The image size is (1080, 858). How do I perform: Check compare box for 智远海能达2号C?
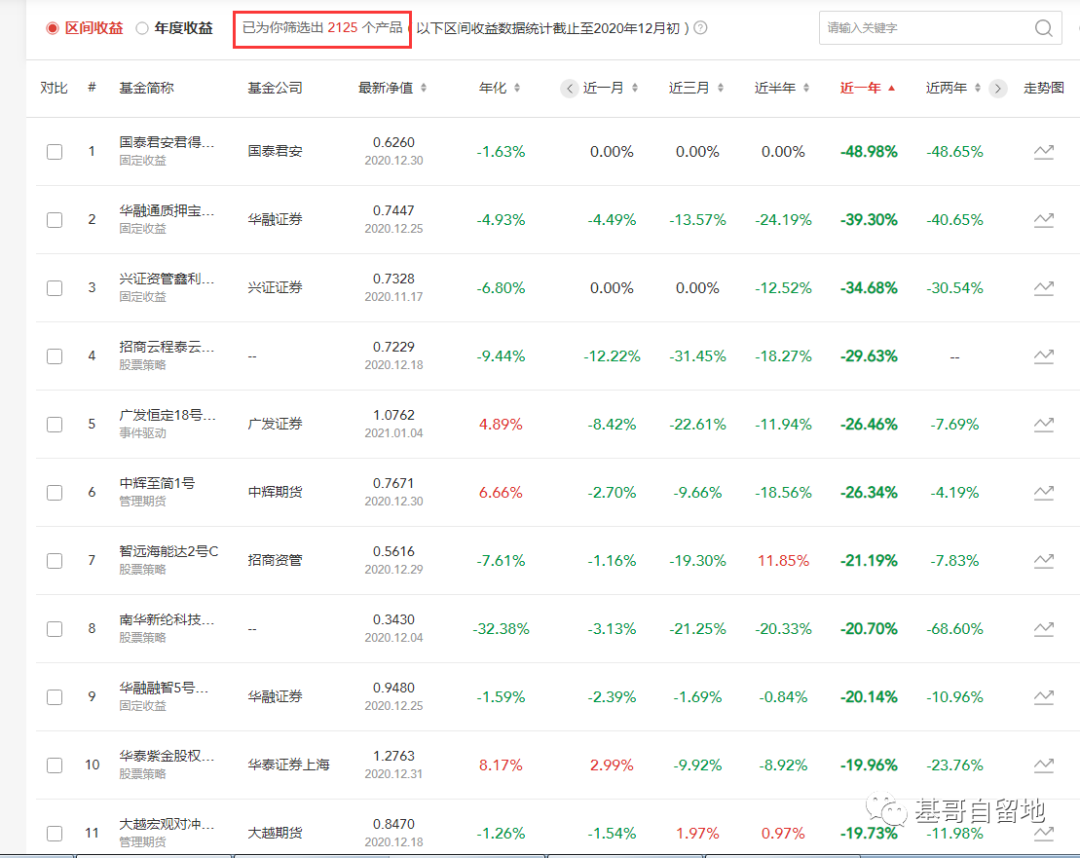coord(54,561)
